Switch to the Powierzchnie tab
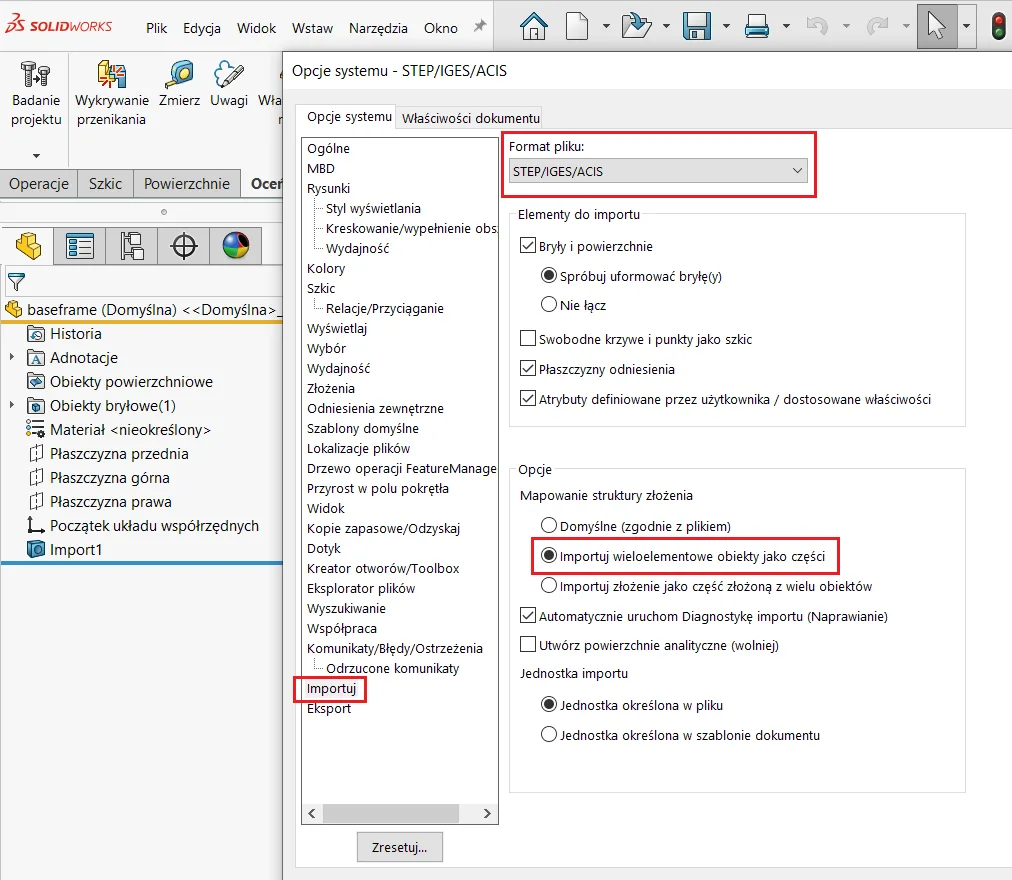The image size is (1012, 880). pyautogui.click(x=187, y=184)
